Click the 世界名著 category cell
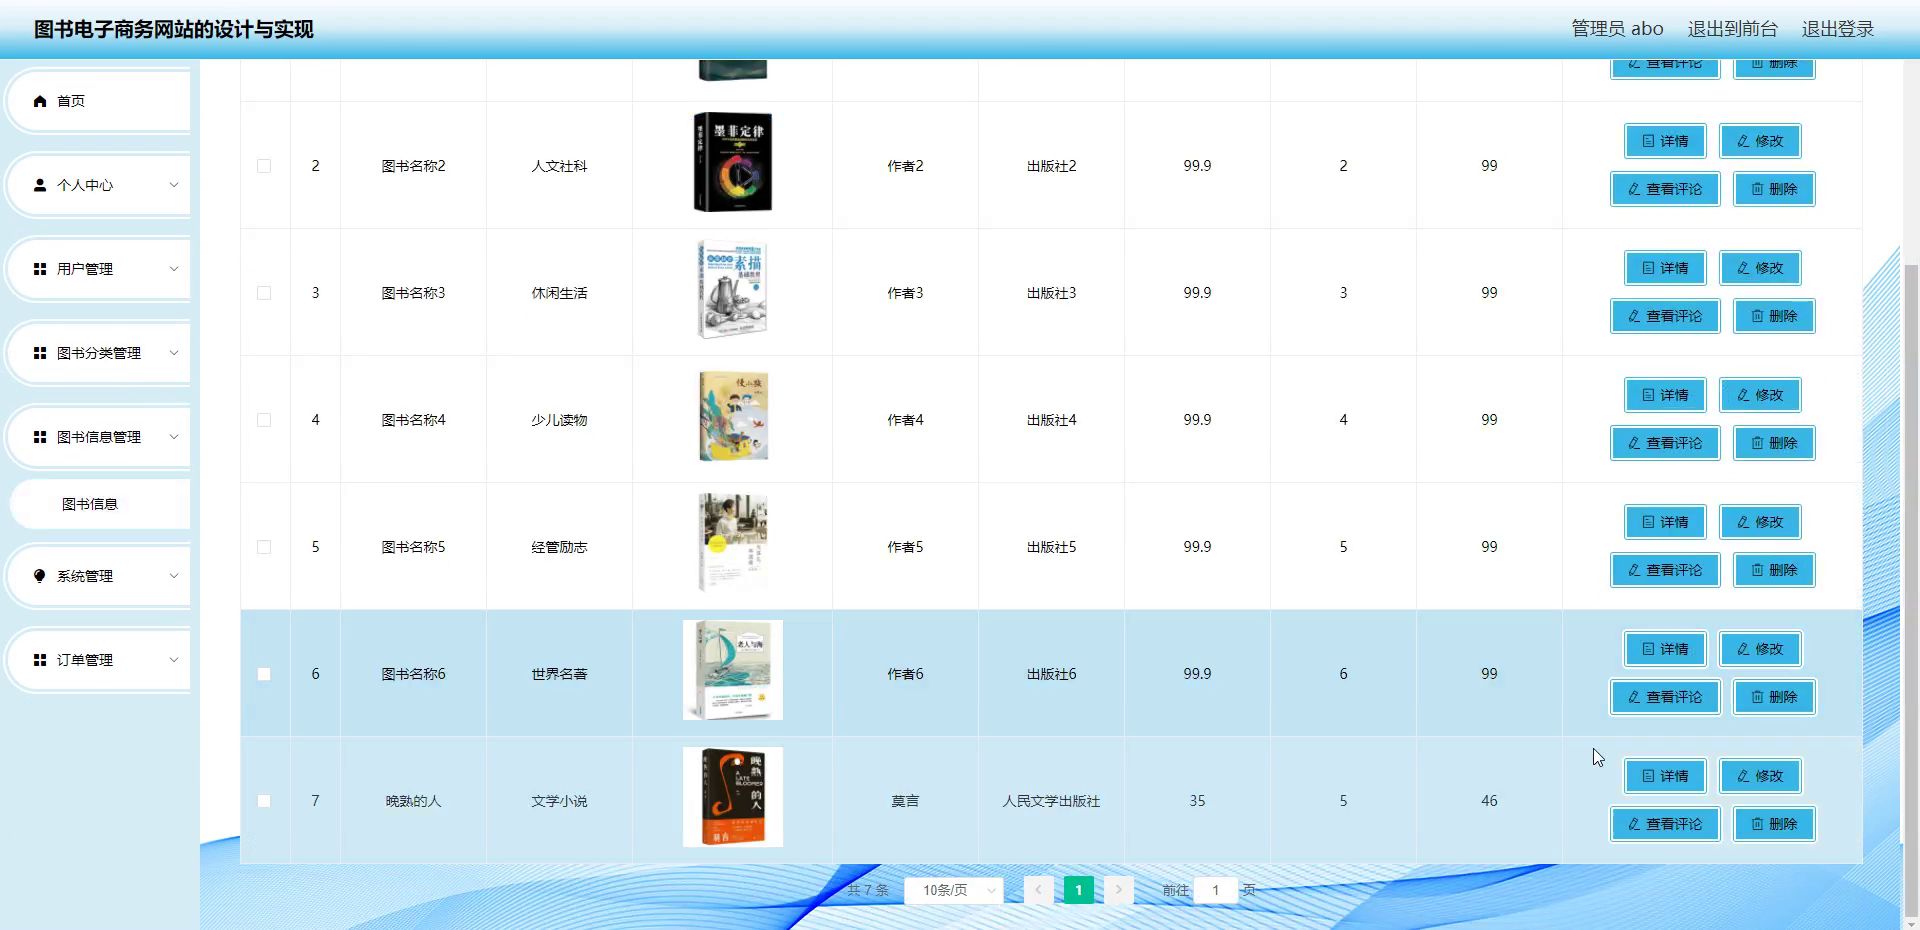The width and height of the screenshot is (1920, 930). pyautogui.click(x=559, y=674)
